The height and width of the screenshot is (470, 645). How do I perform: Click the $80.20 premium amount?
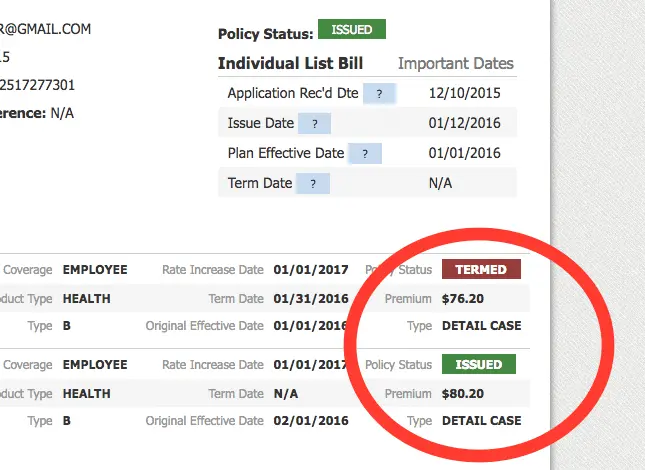click(462, 393)
